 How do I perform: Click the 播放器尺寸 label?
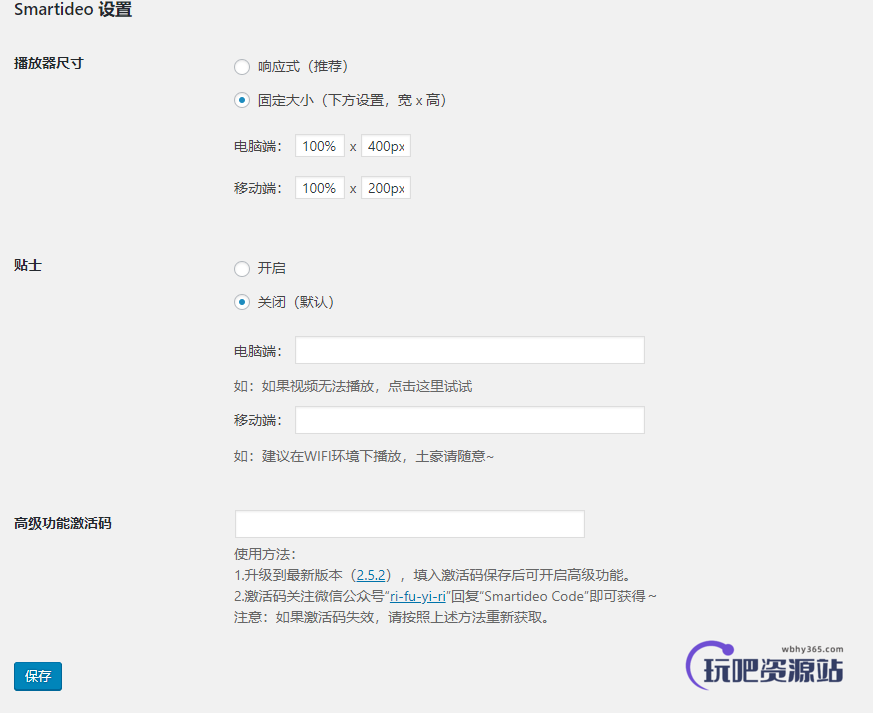(48, 63)
